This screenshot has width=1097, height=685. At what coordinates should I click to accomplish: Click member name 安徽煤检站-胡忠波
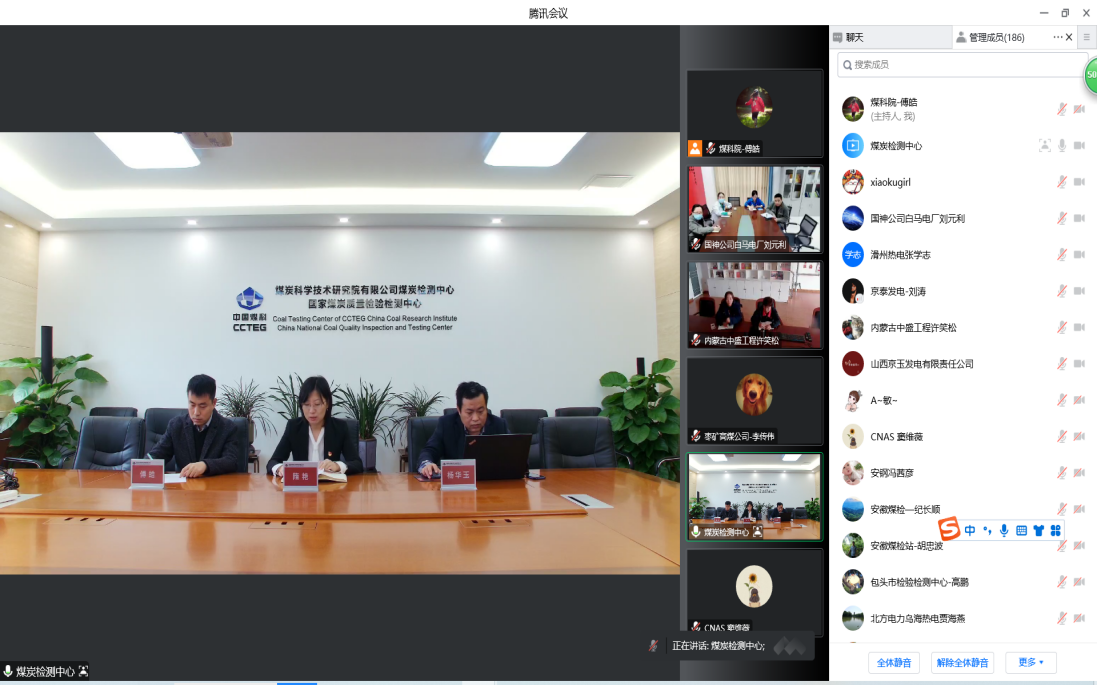pyautogui.click(x=906, y=546)
